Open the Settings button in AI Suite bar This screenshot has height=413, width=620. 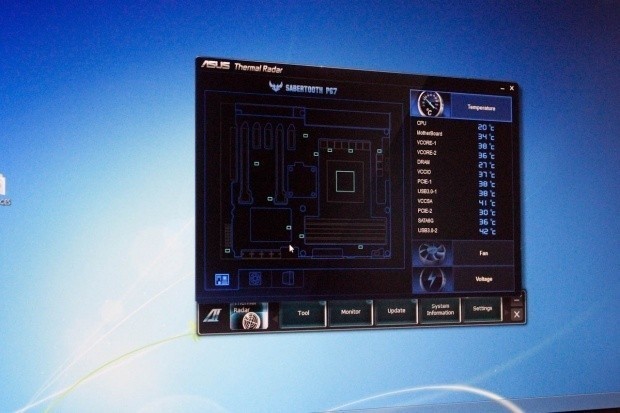(482, 309)
